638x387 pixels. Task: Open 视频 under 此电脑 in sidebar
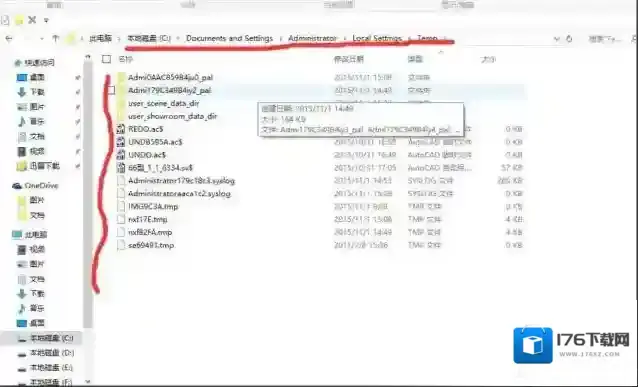(x=37, y=249)
